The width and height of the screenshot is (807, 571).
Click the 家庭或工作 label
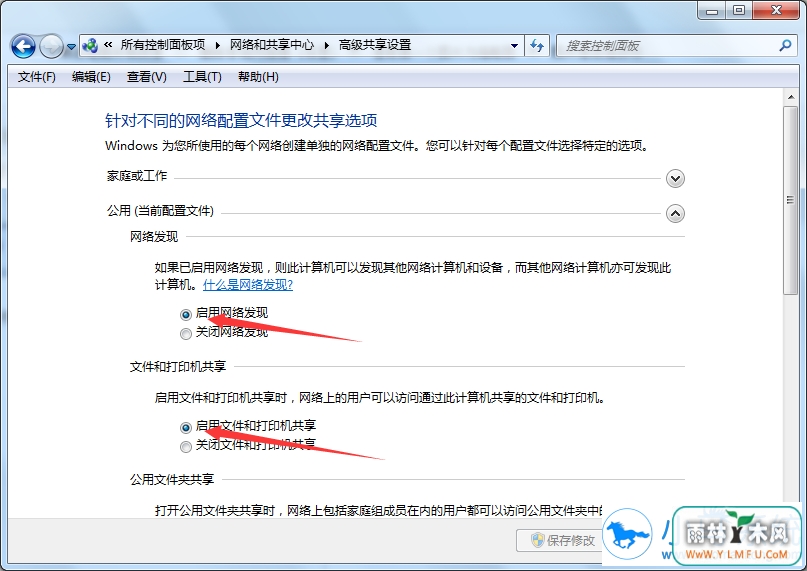(137, 176)
